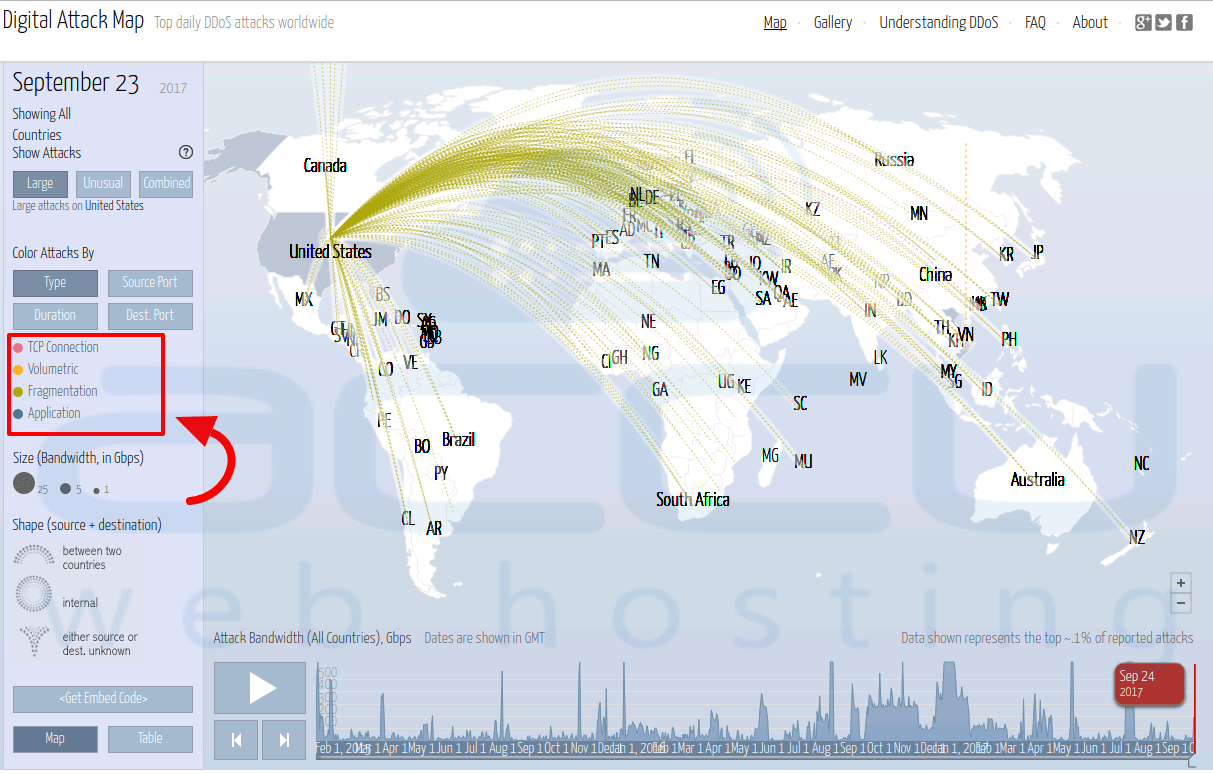This screenshot has width=1213, height=774.
Task: Share via the Twitter icon
Action: pos(1163,23)
